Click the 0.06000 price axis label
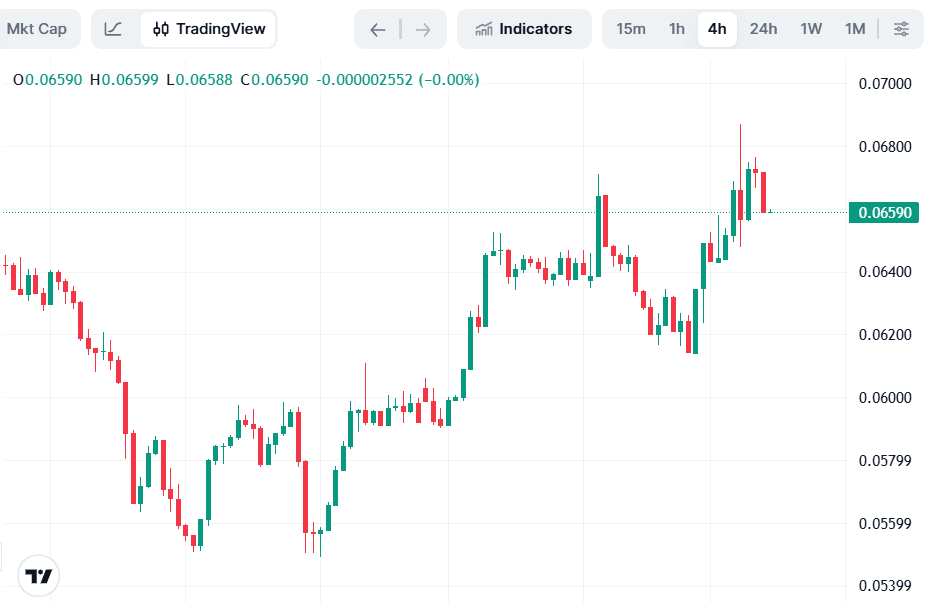 point(885,398)
